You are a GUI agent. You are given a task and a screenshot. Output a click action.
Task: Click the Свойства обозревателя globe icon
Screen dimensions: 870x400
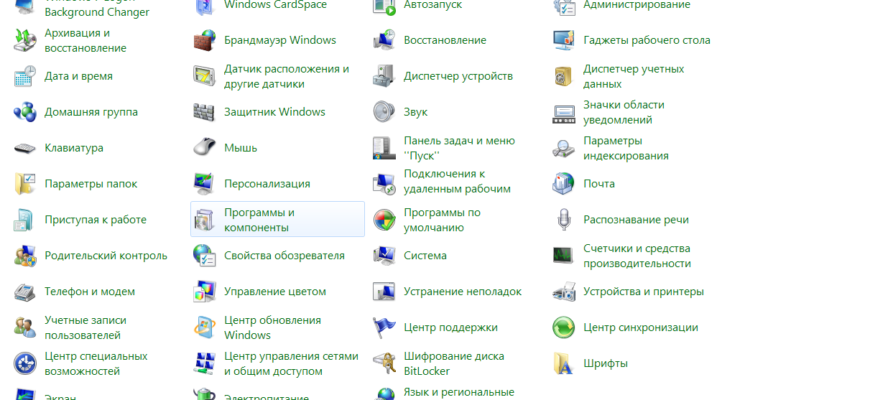tap(204, 256)
